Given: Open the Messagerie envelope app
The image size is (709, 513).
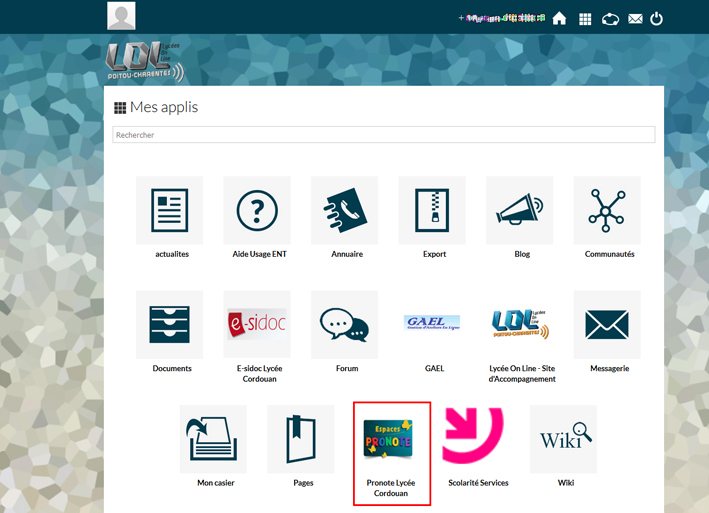Looking at the screenshot, I should 607,325.
